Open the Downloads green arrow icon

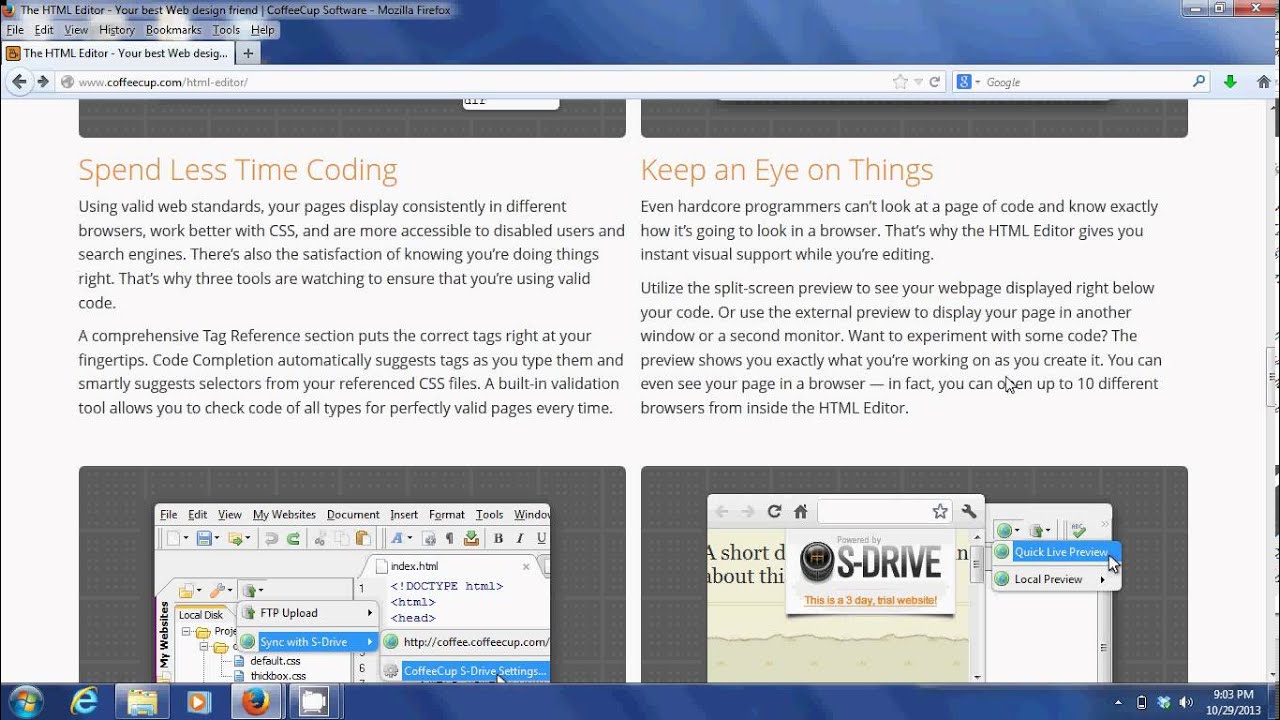[x=1231, y=82]
